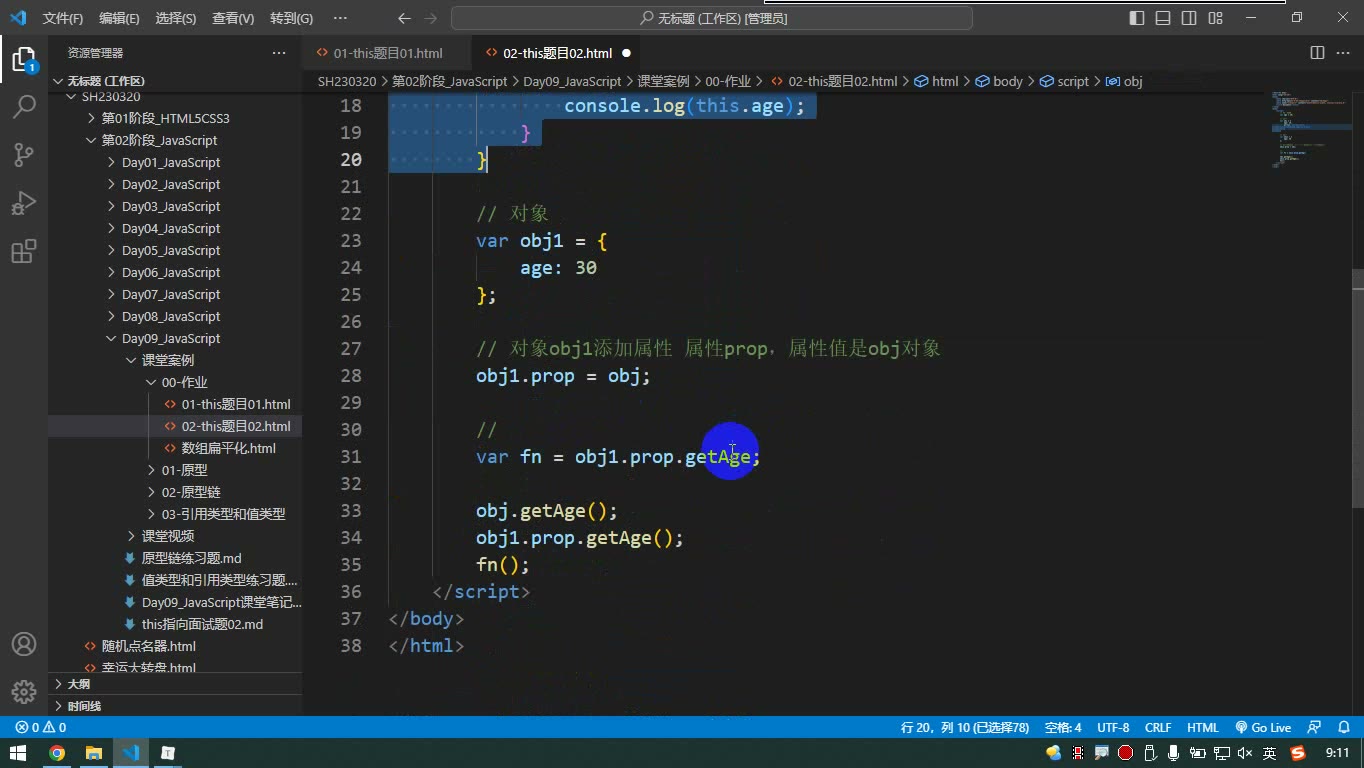This screenshot has width=1364, height=768.
Task: Open the Explorer view in activity bar
Action: (24, 58)
